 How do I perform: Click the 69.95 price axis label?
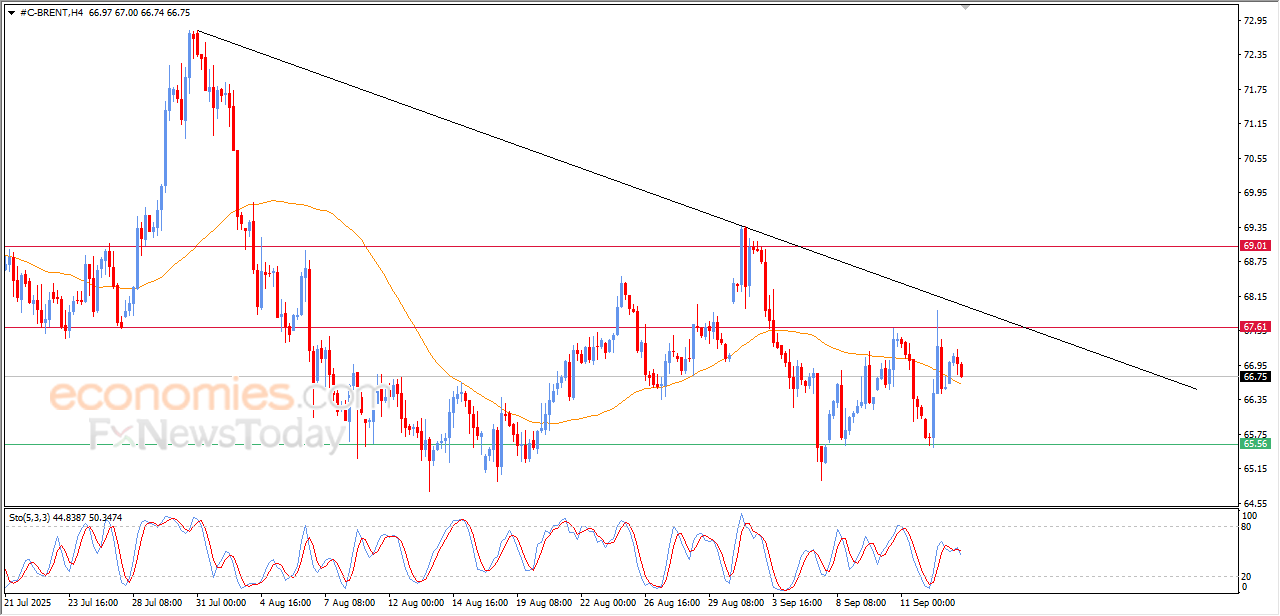1257,193
